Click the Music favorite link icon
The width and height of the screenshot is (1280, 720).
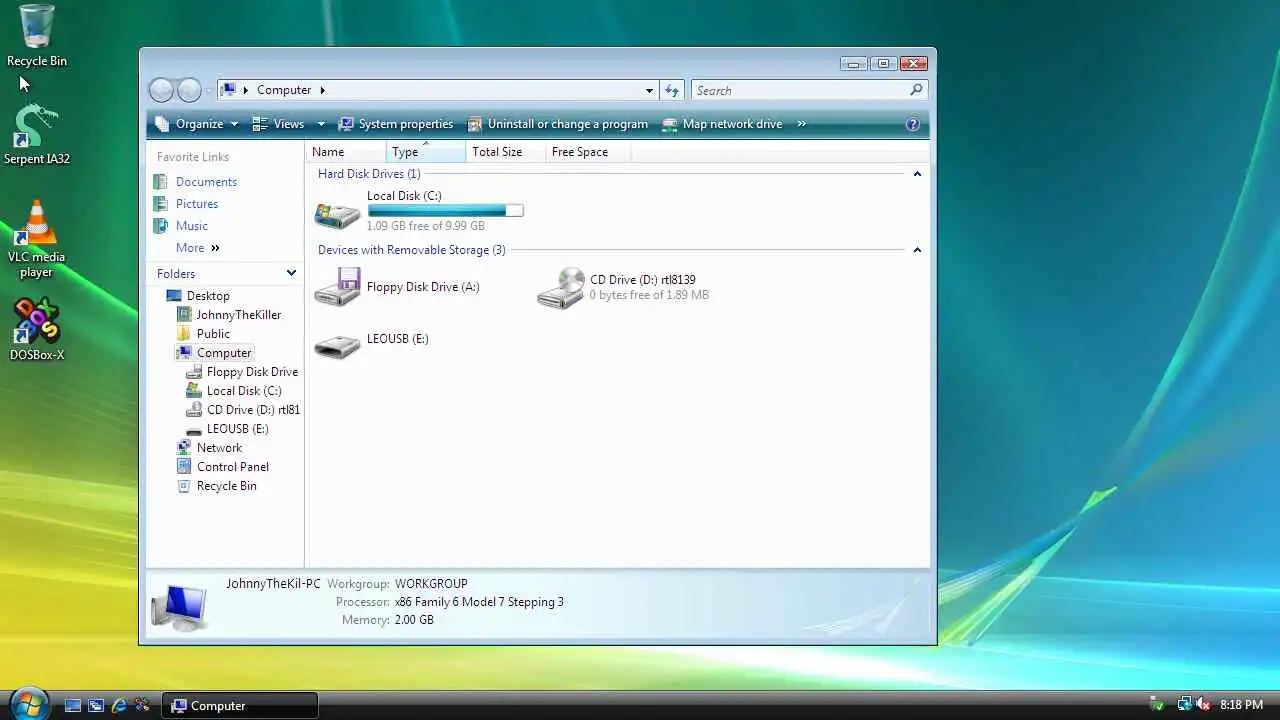click(x=160, y=226)
